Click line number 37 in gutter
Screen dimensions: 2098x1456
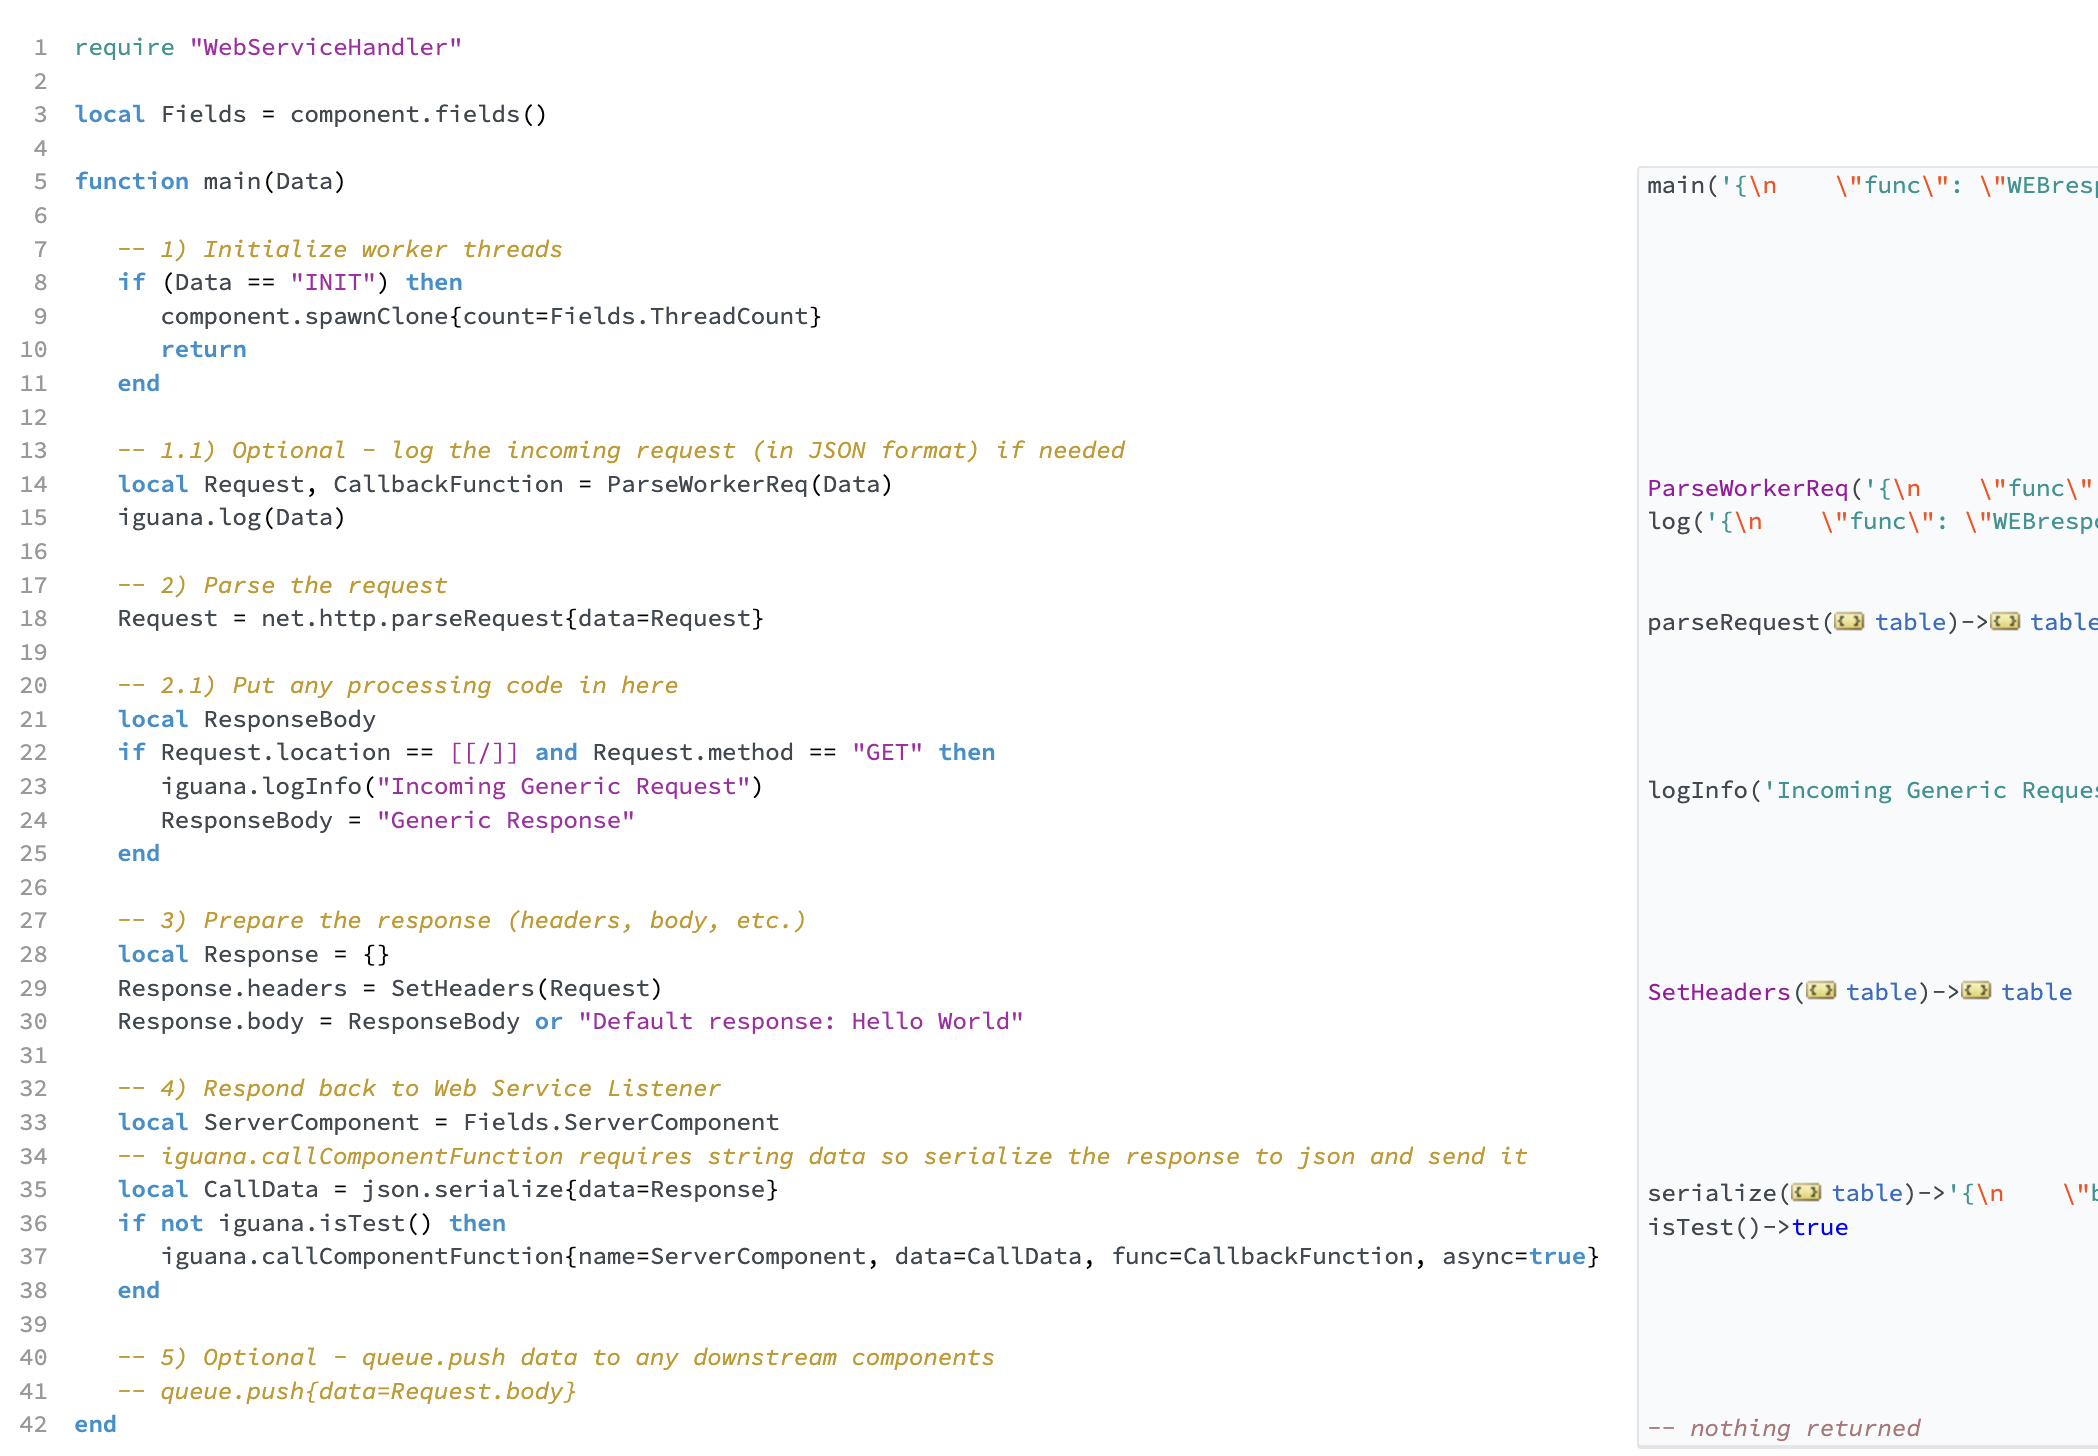point(33,1257)
